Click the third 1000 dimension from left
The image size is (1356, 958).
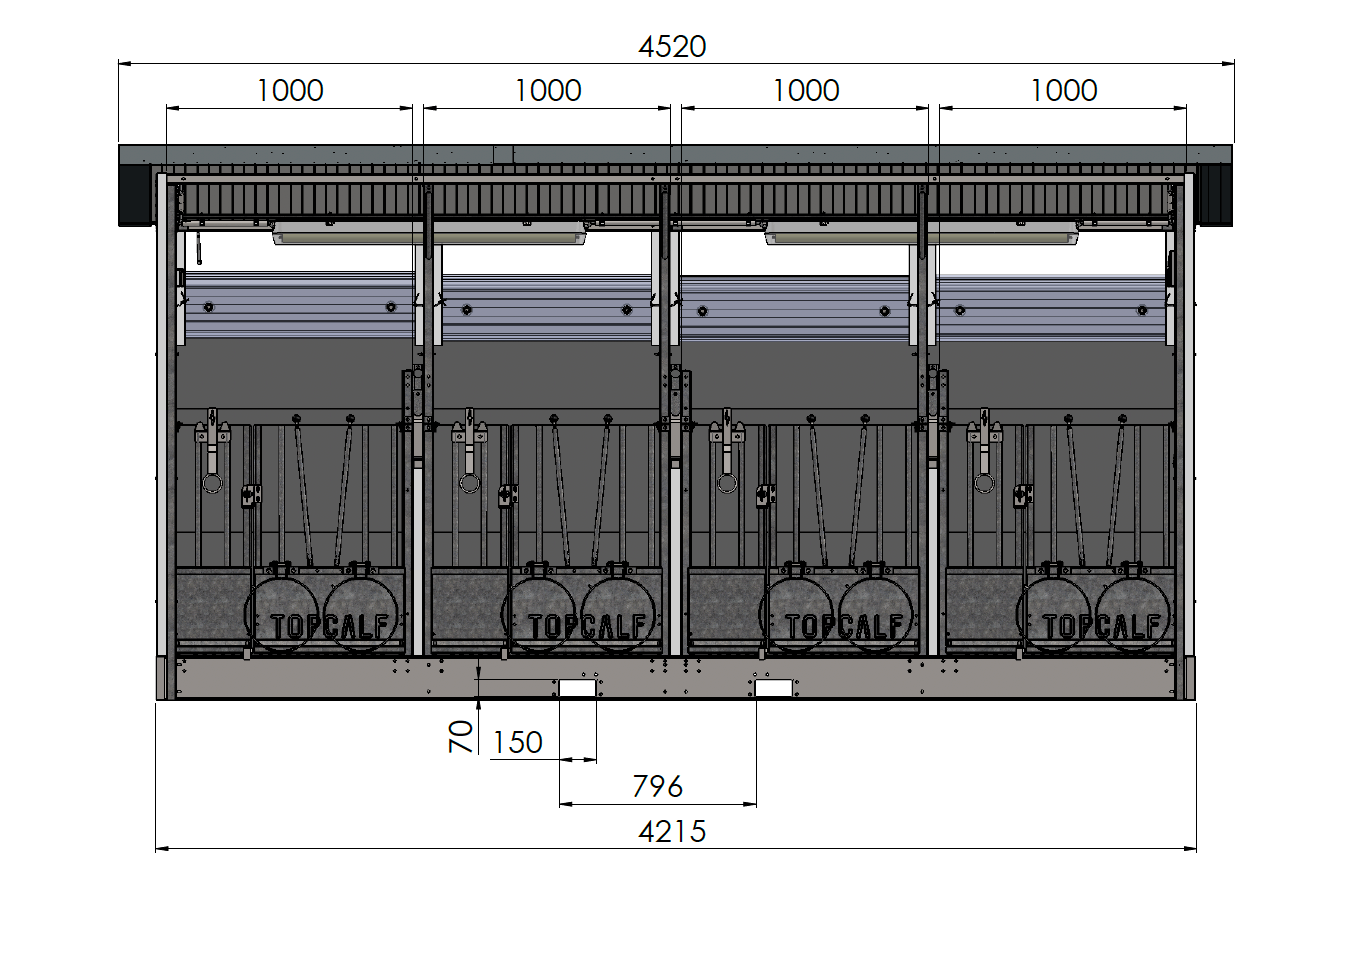pyautogui.click(x=806, y=91)
